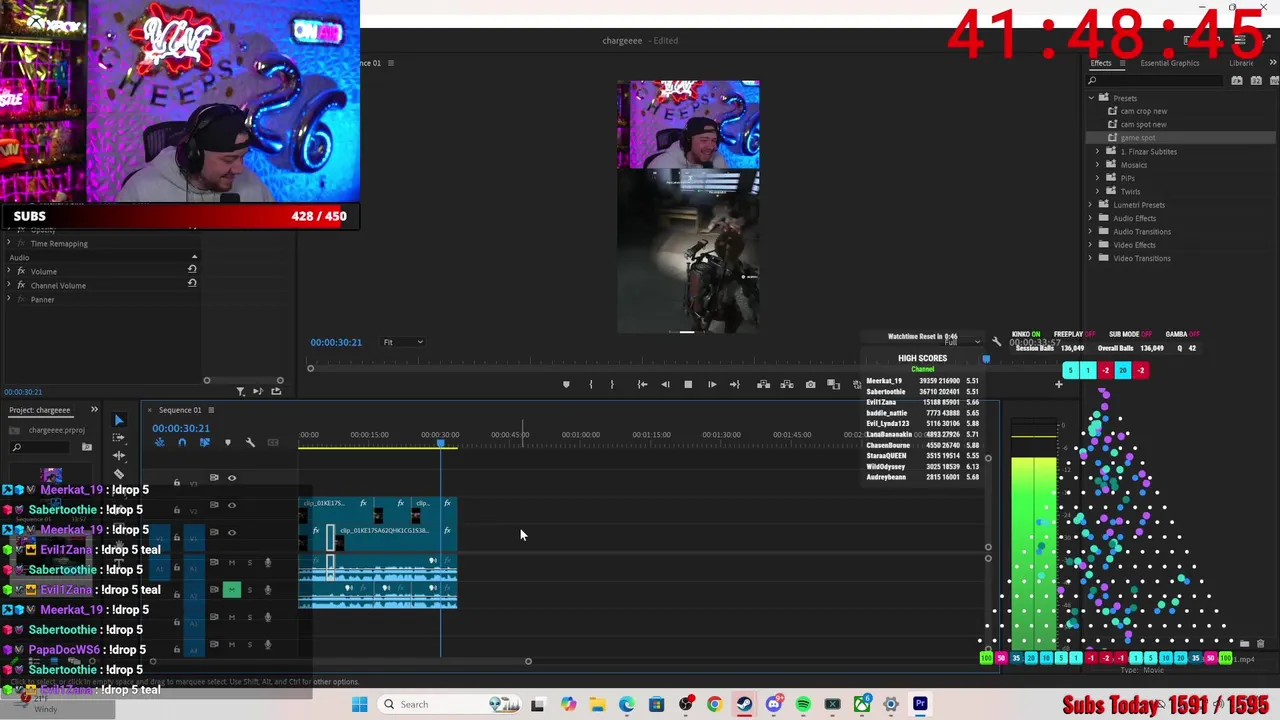Click the Mark Out bracket button
Screen dimensions: 1280x720
coord(612,385)
